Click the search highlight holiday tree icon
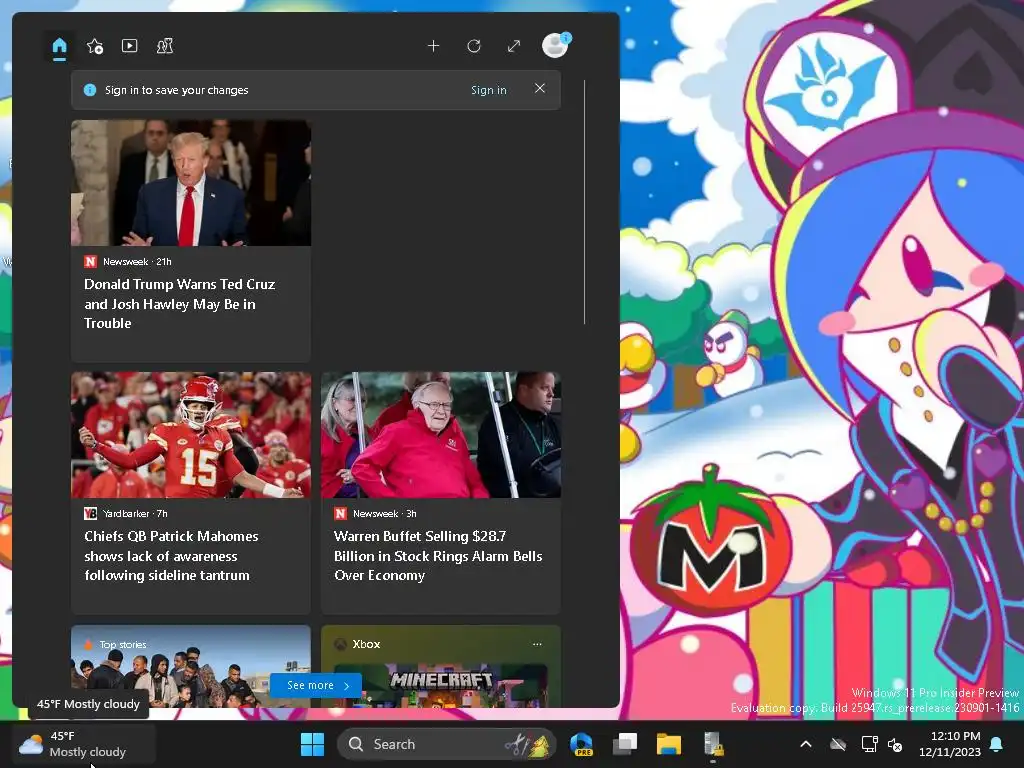Image resolution: width=1024 pixels, height=768 pixels. 529,744
